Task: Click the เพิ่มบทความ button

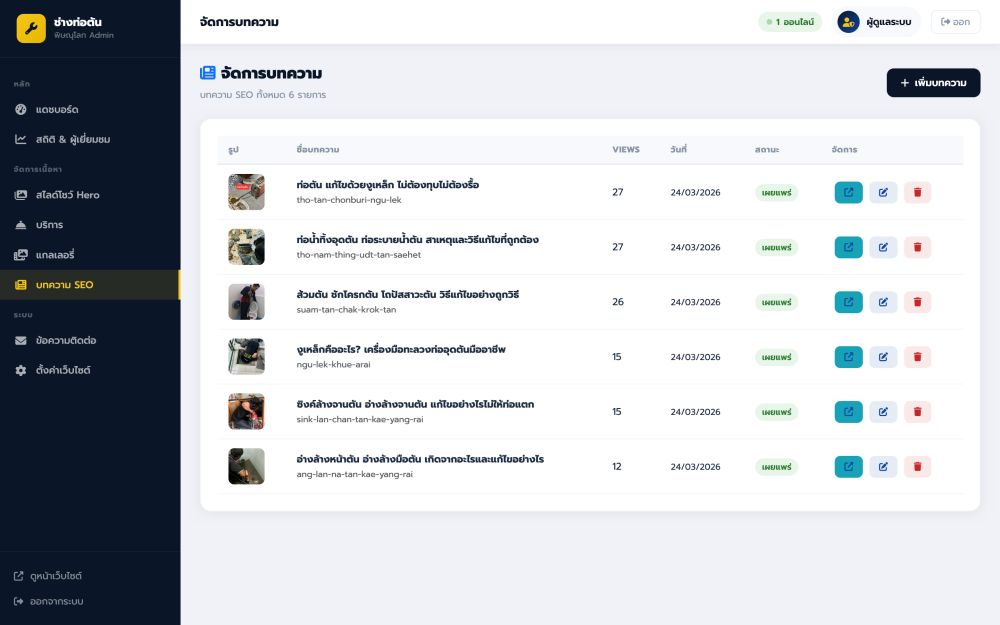Action: 933,83
